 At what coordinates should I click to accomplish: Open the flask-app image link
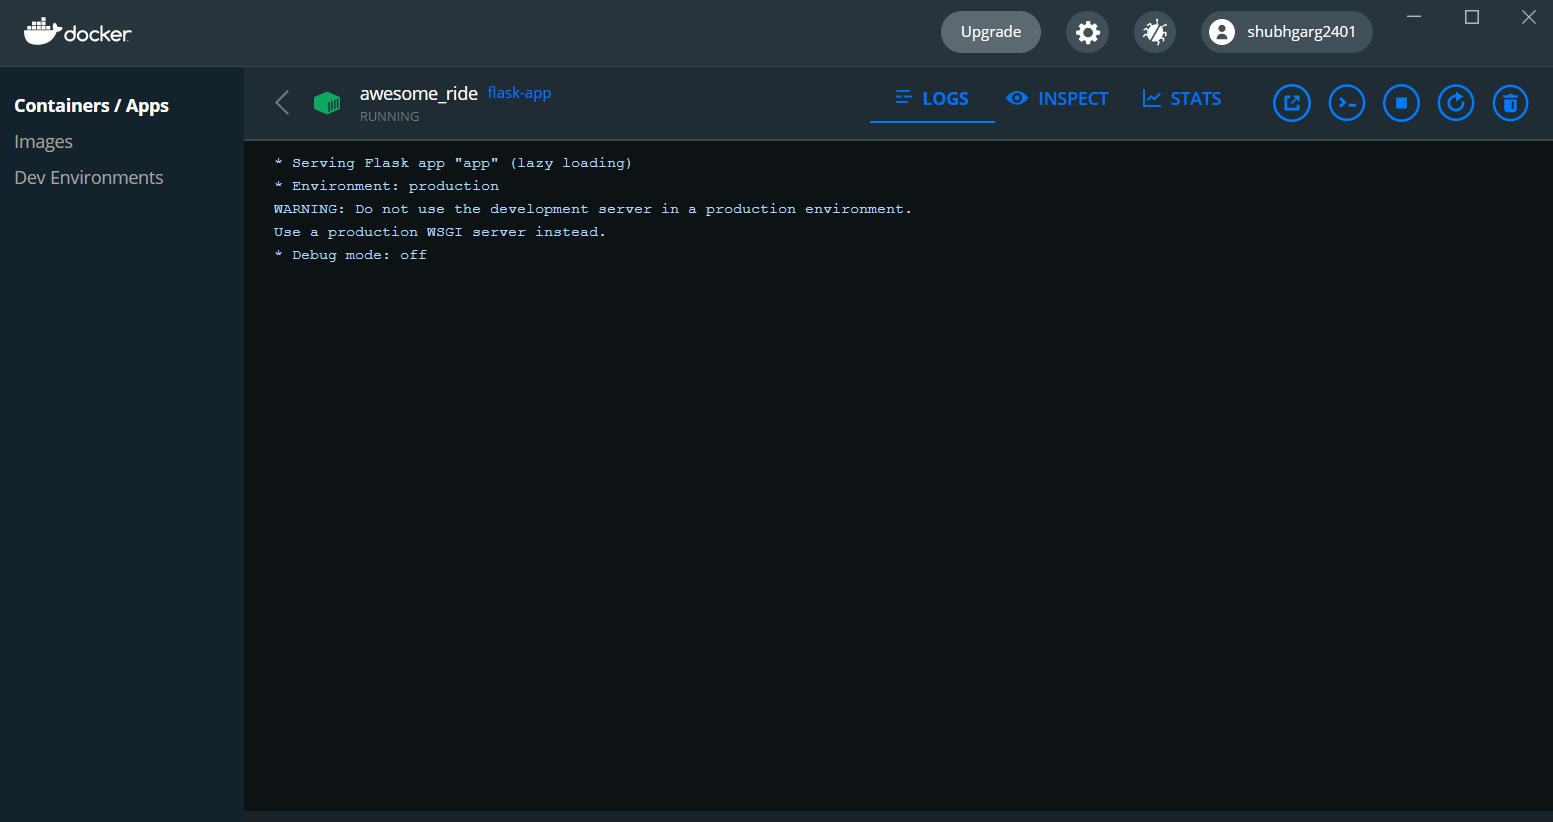click(519, 92)
